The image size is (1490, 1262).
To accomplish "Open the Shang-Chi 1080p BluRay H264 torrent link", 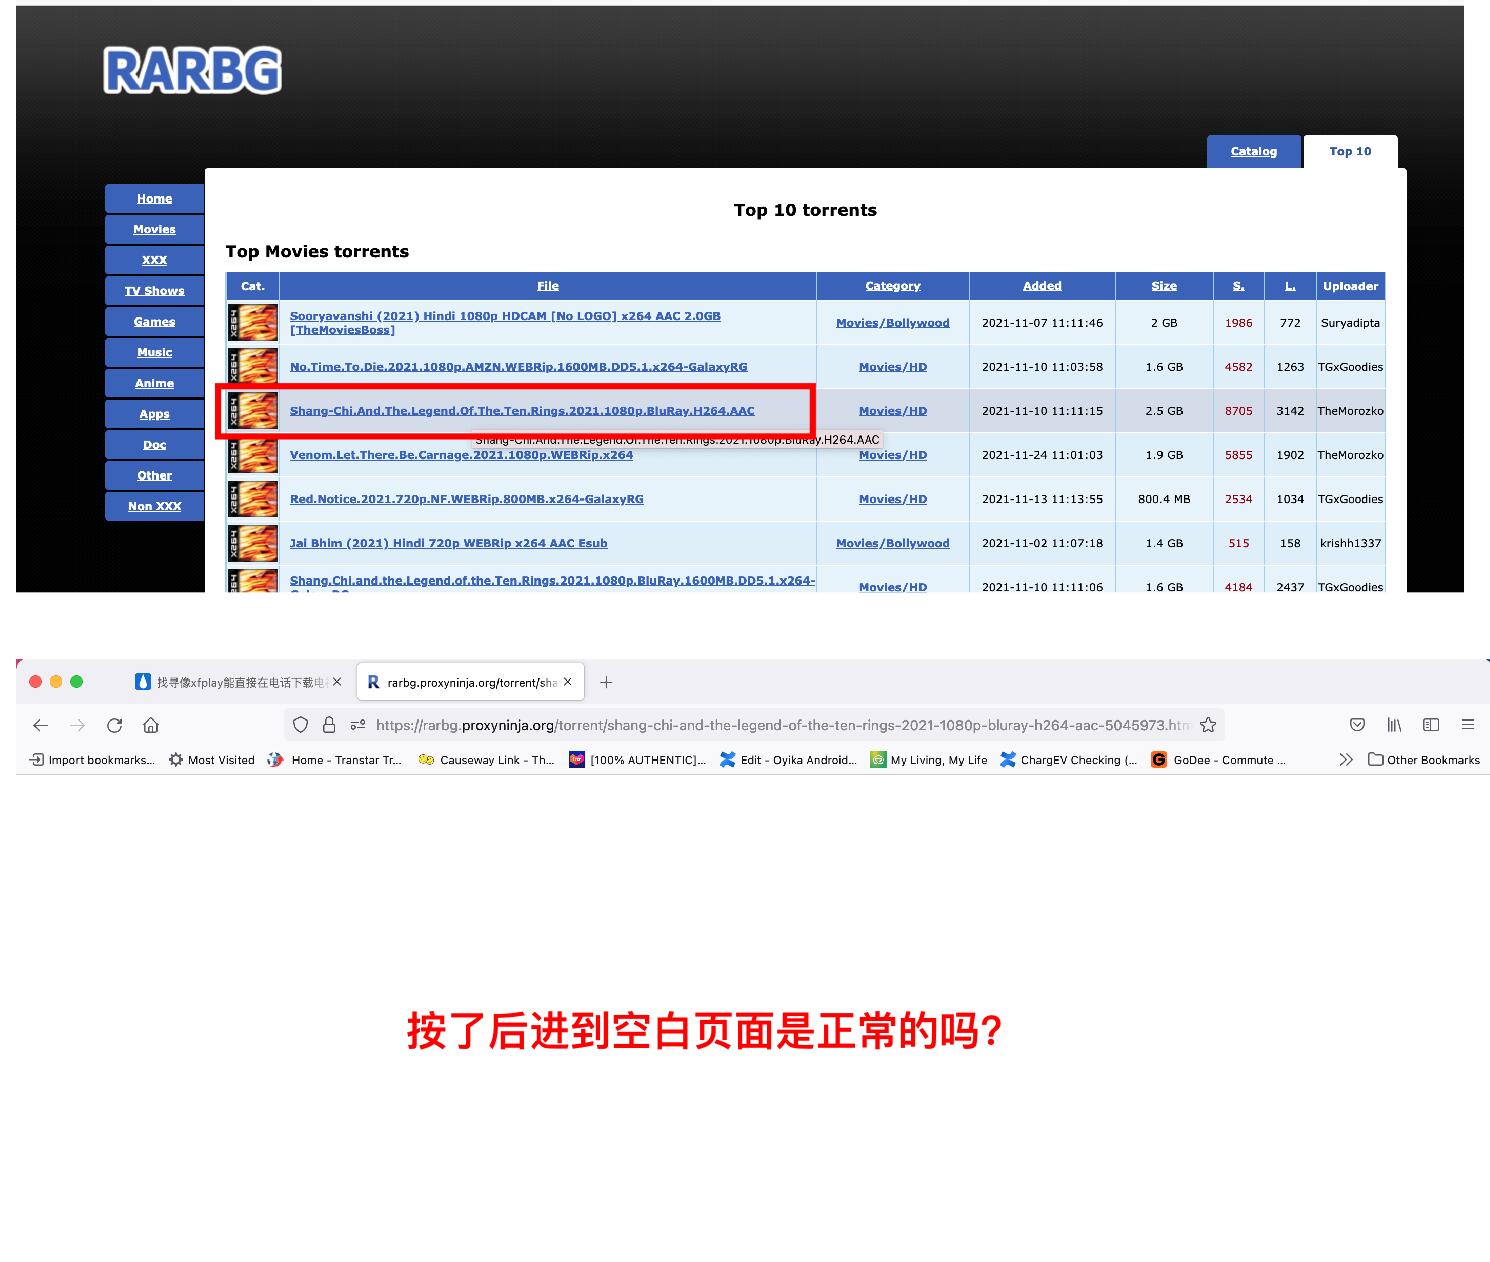I will tap(522, 411).
